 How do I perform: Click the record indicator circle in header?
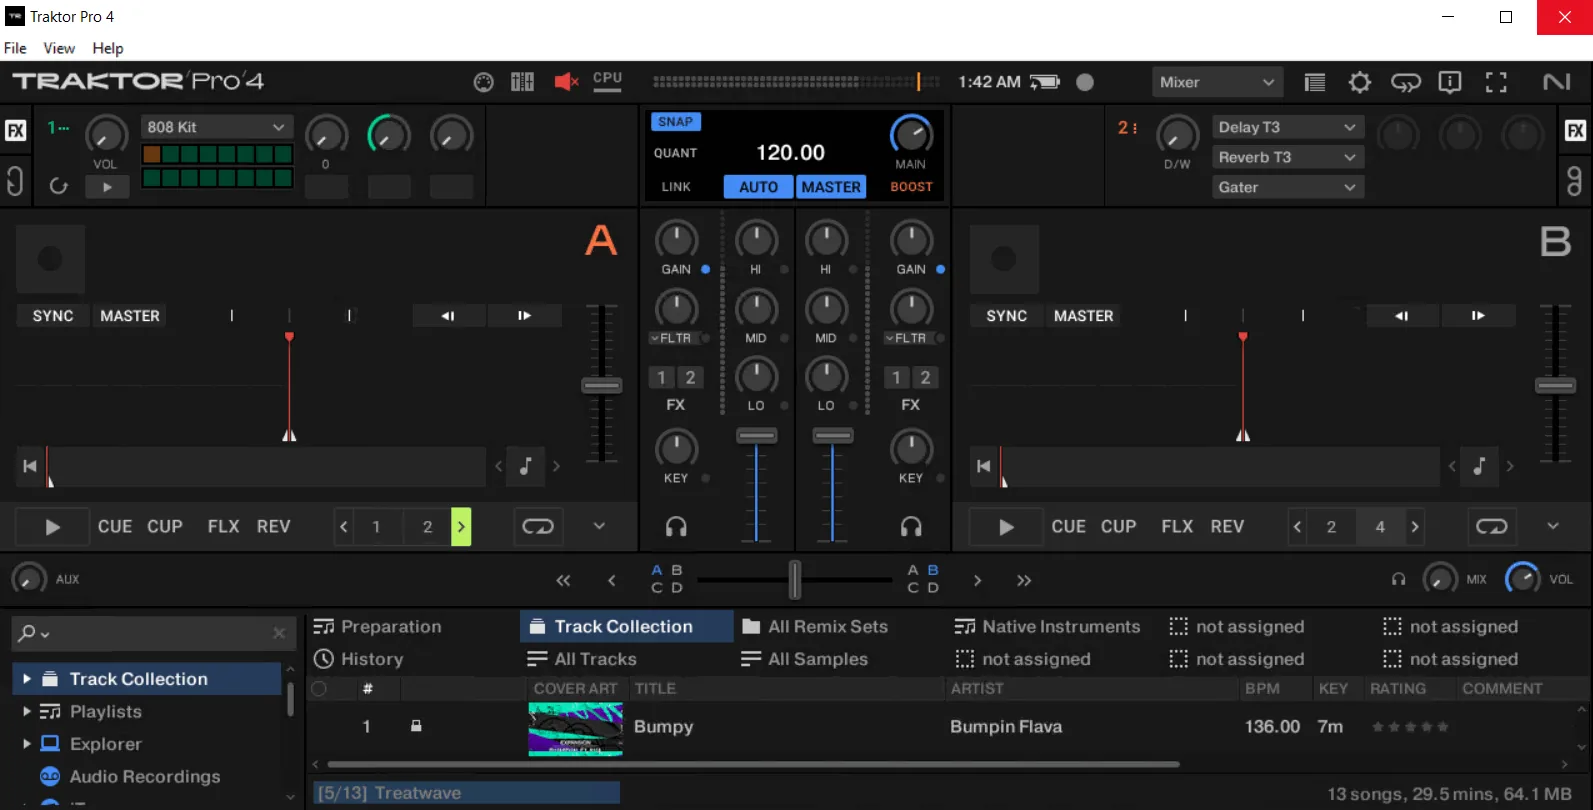(1085, 82)
